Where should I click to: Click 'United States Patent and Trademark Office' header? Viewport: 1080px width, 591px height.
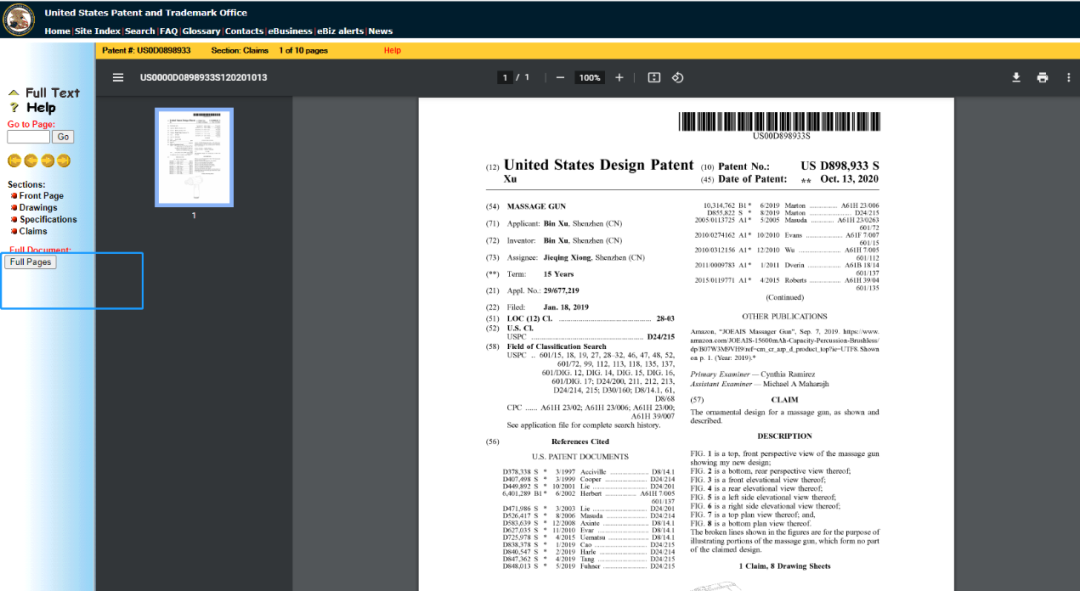pyautogui.click(x=146, y=12)
